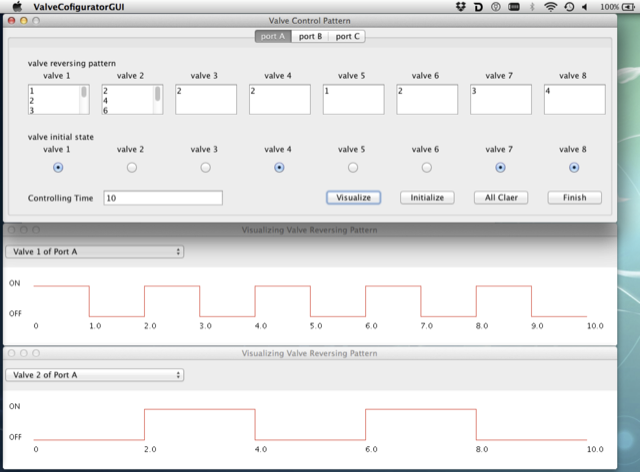This screenshot has width=640, height=472.
Task: Click the volume speaker icon
Action: (x=585, y=7)
